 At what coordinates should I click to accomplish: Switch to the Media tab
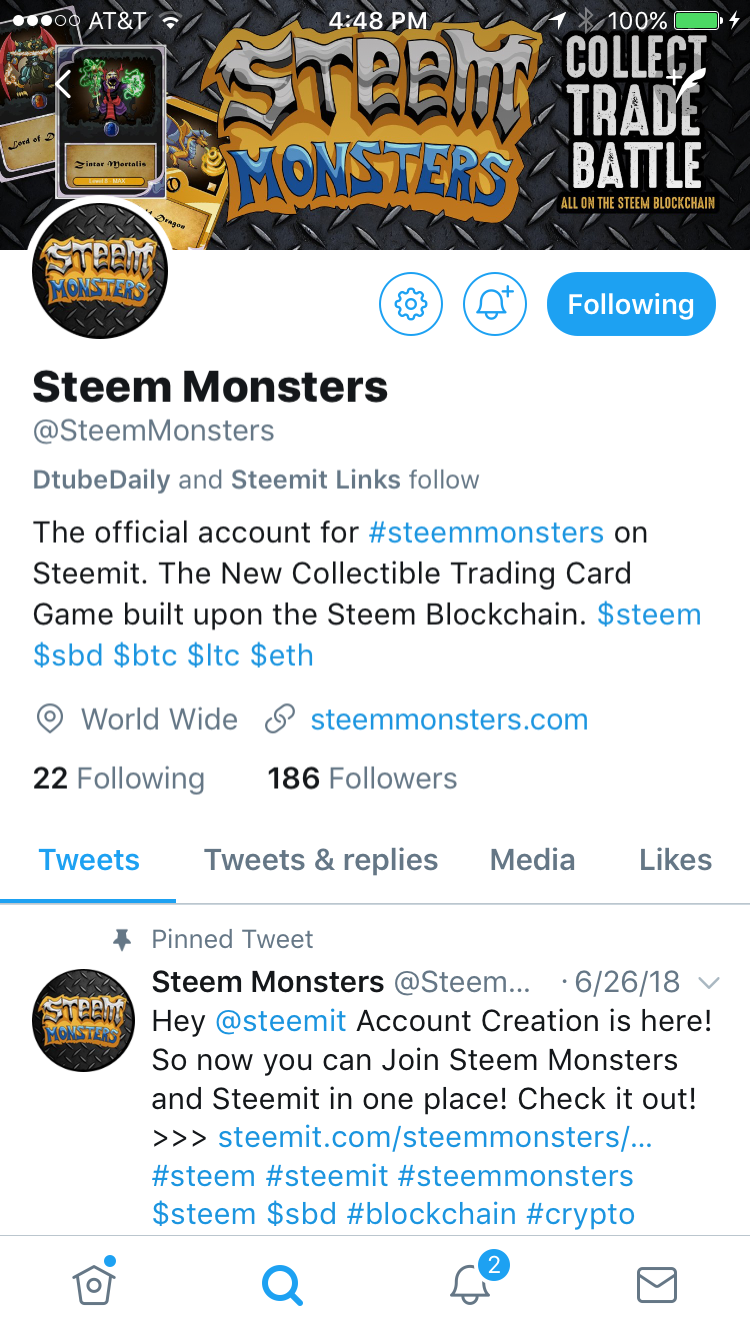coord(532,860)
